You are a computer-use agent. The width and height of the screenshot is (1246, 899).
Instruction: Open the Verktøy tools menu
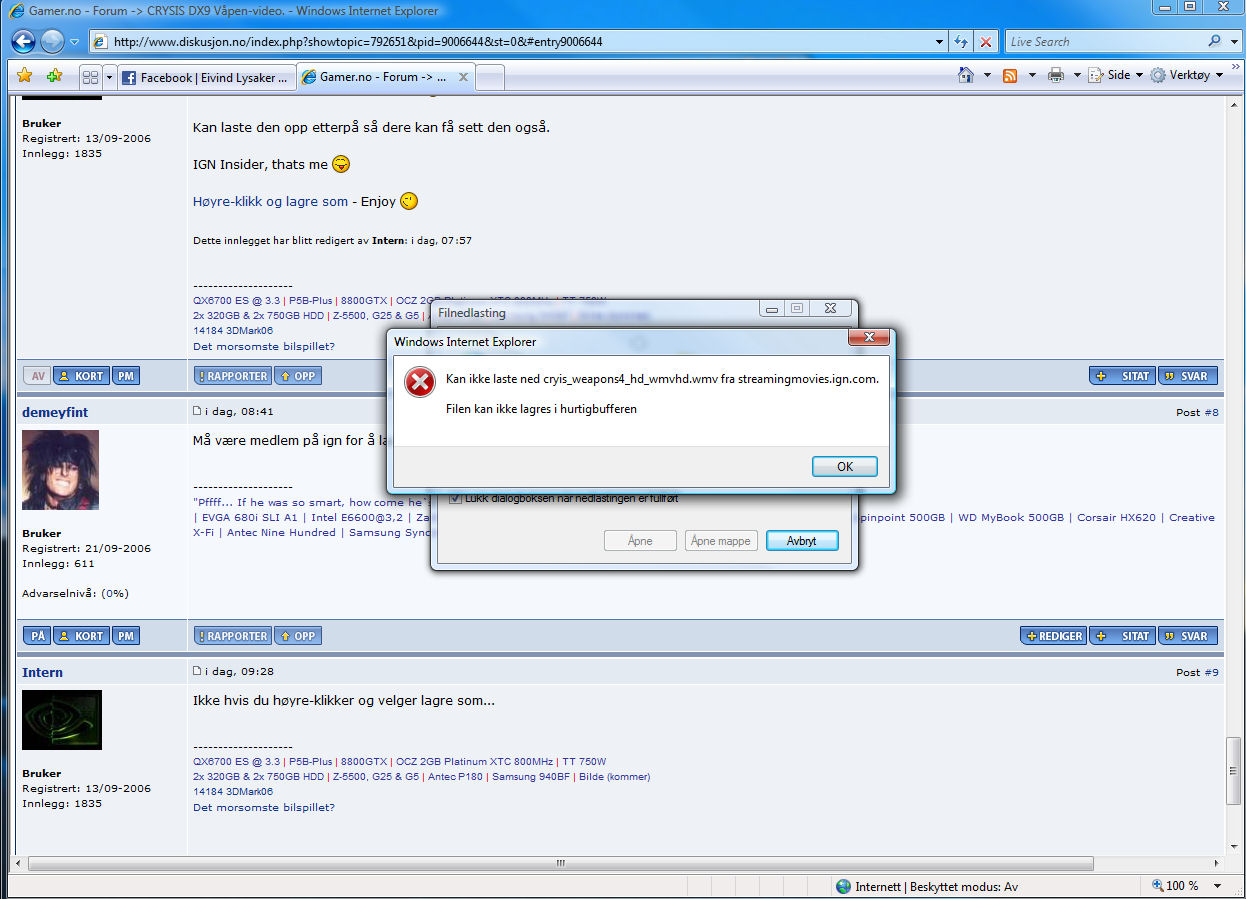click(1187, 75)
